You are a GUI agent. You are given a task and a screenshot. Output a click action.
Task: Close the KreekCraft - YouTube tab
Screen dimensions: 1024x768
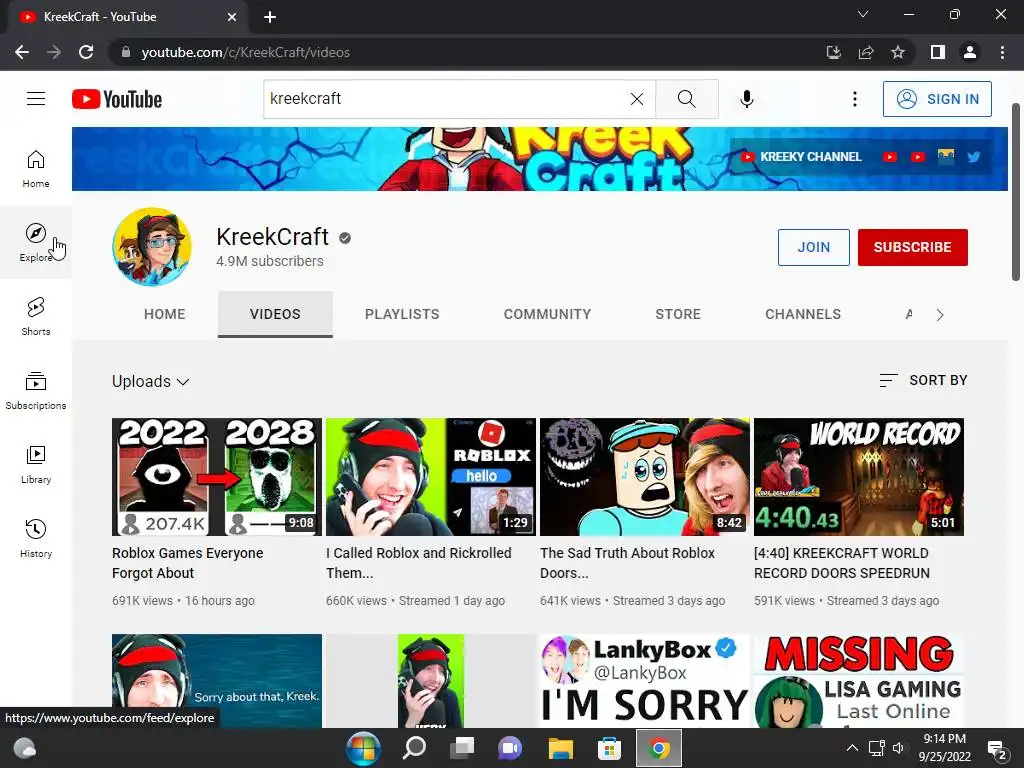(x=232, y=17)
